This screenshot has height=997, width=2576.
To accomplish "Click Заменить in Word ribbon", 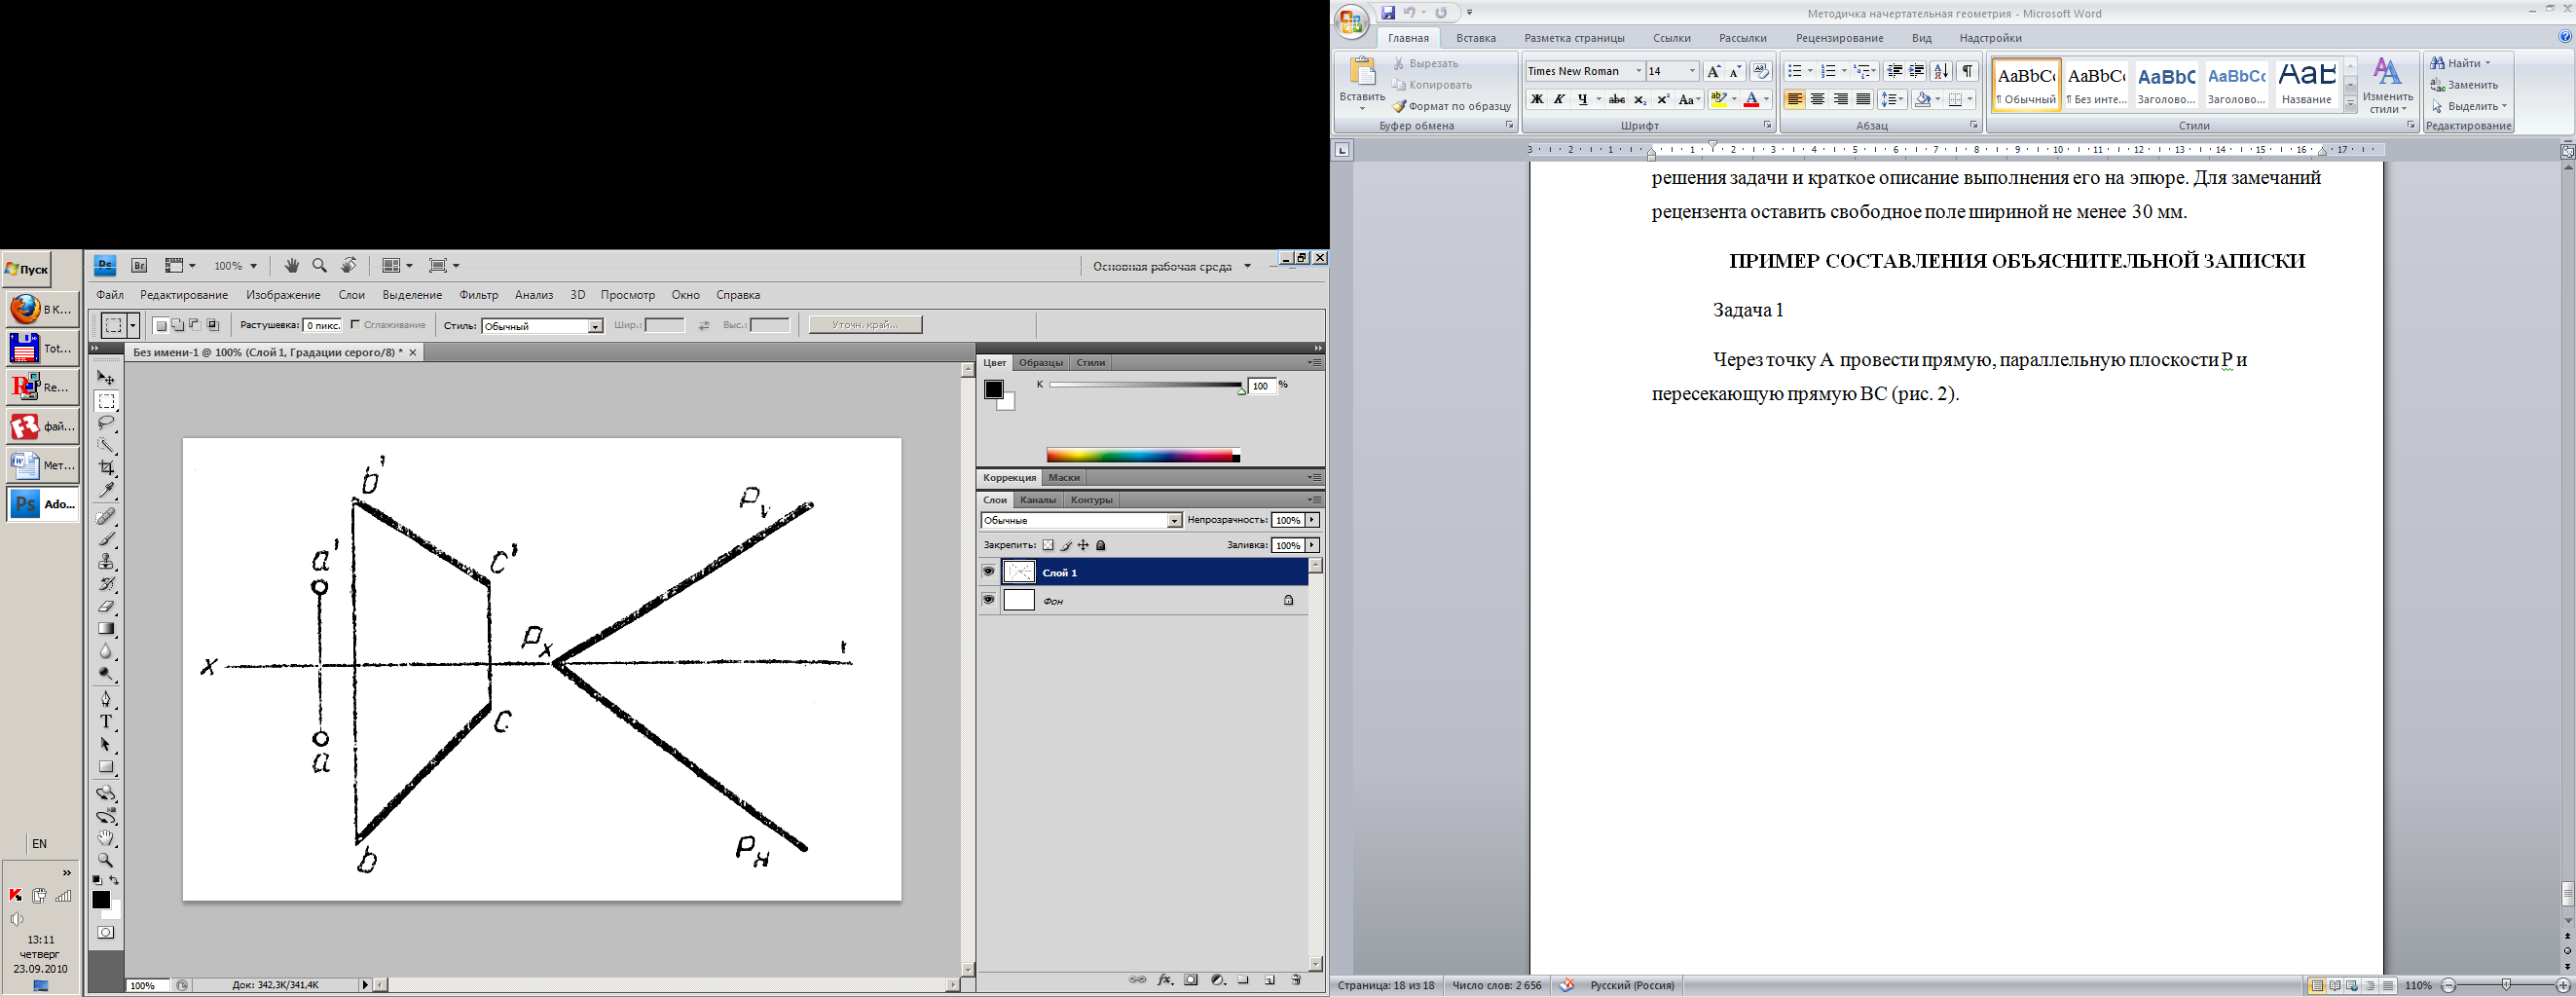I will pos(2465,85).
